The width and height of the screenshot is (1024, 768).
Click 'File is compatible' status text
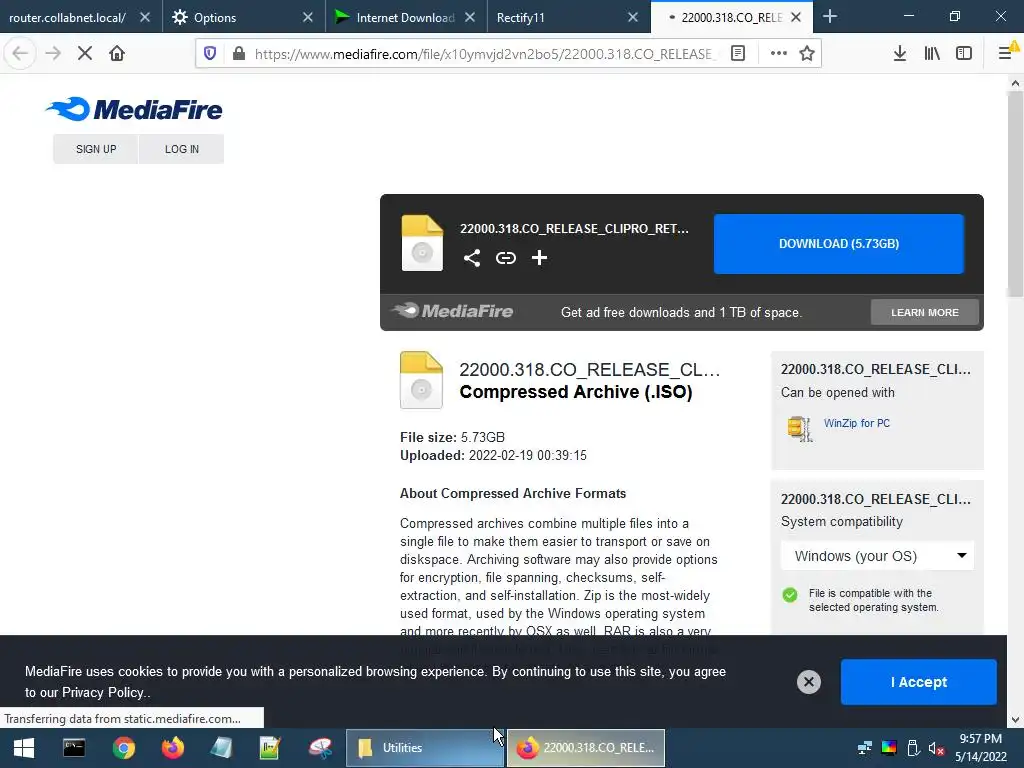pyautogui.click(x=873, y=600)
